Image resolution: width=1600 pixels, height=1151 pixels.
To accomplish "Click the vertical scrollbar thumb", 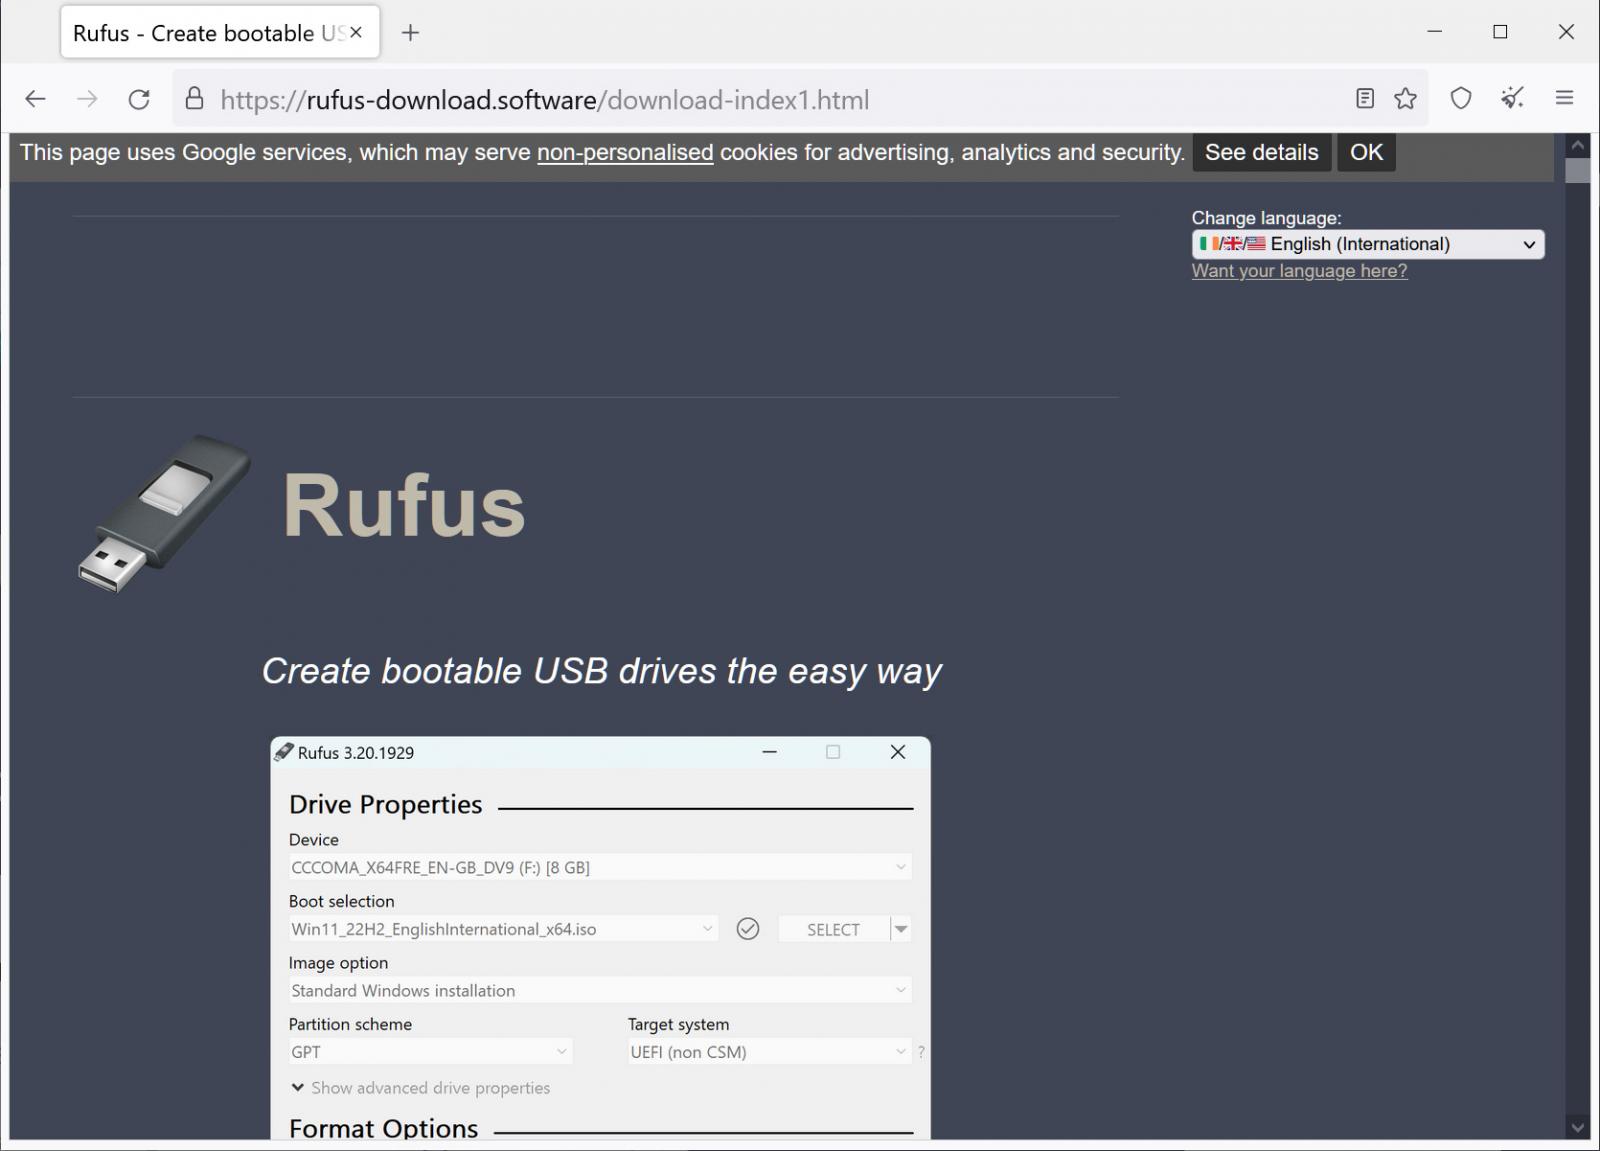I will point(1578,170).
